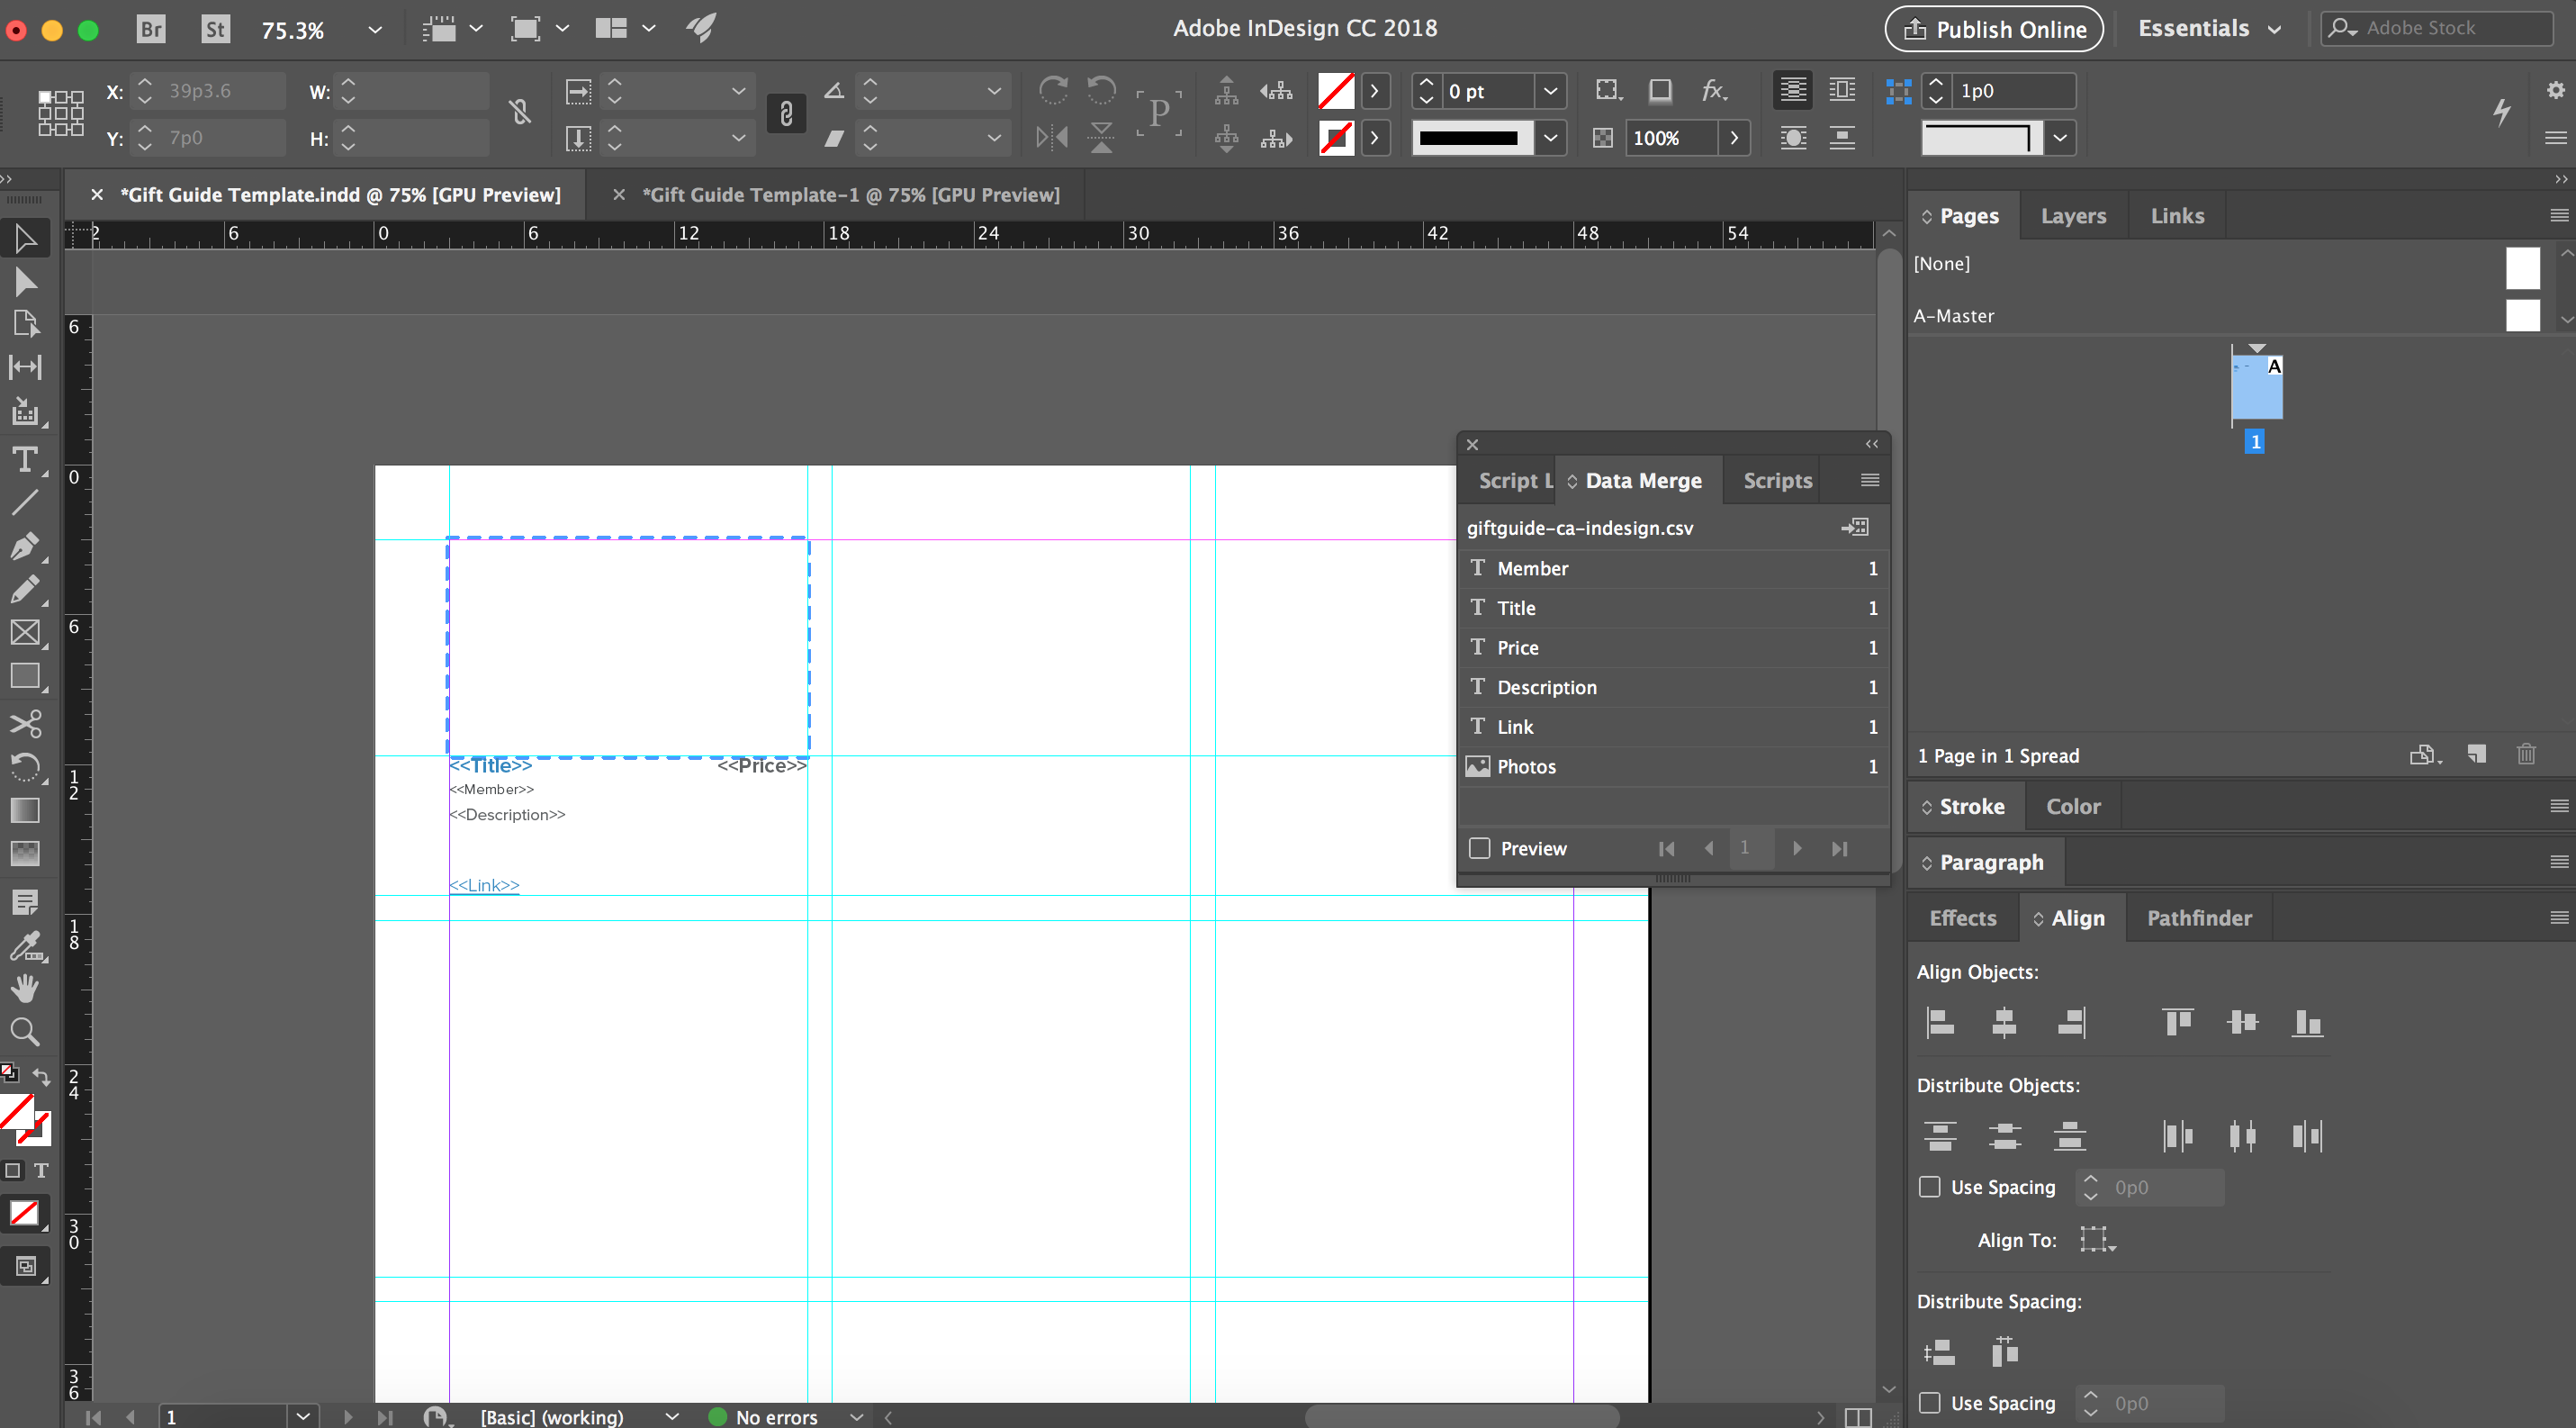Click Create Merged Document icon in Data Merge
Viewport: 2576px width, 1428px height.
click(1855, 527)
